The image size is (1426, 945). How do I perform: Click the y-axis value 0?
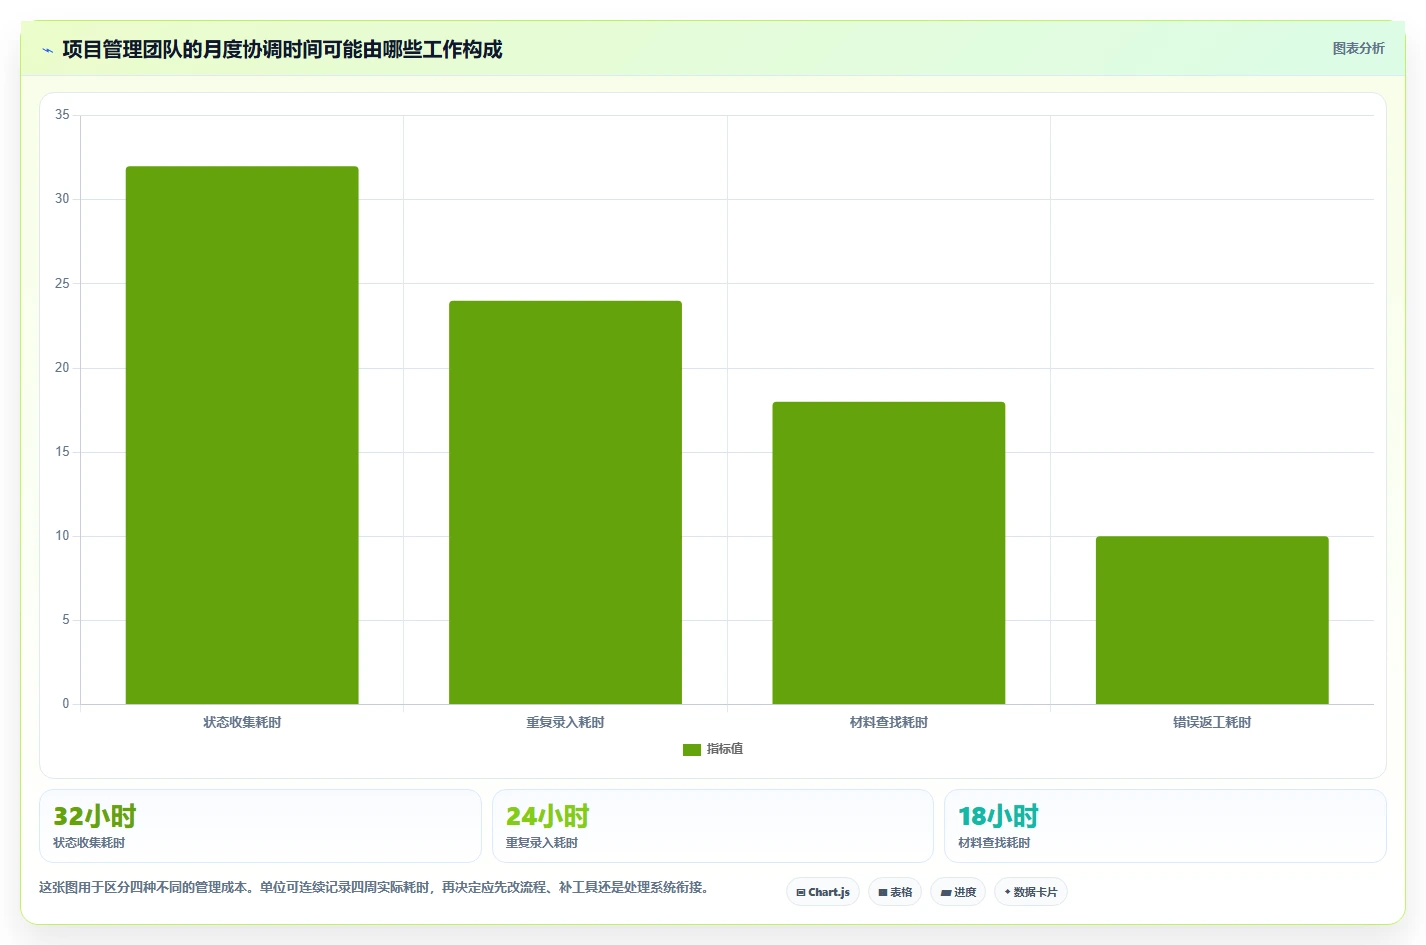[x=66, y=704]
